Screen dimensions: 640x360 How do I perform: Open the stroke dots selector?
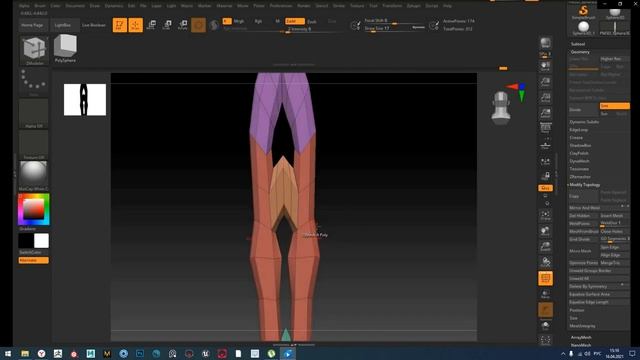tap(33, 82)
